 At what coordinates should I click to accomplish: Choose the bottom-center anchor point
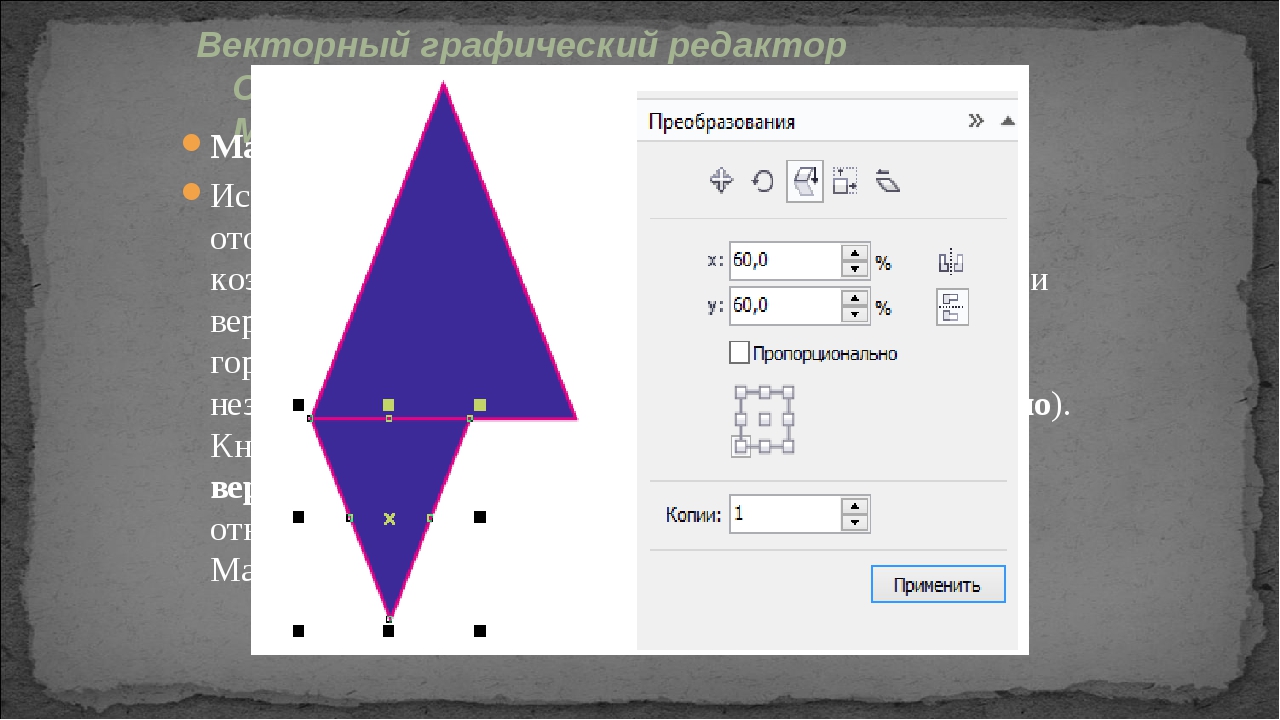click(765, 447)
